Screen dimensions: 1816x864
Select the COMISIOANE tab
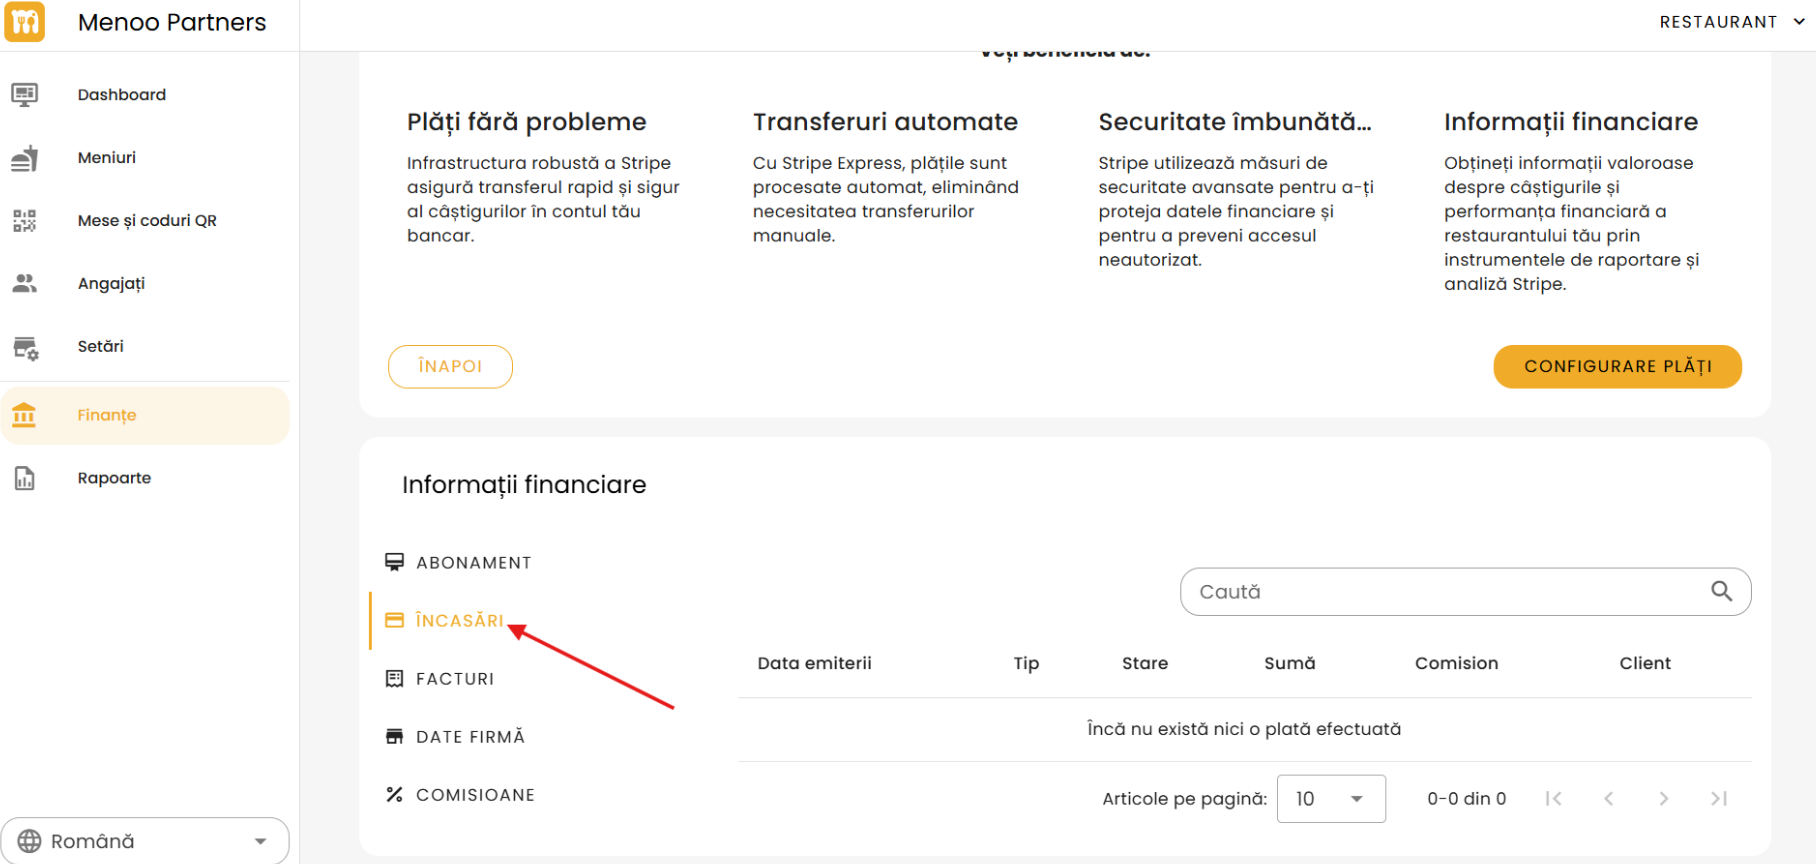coord(474,795)
